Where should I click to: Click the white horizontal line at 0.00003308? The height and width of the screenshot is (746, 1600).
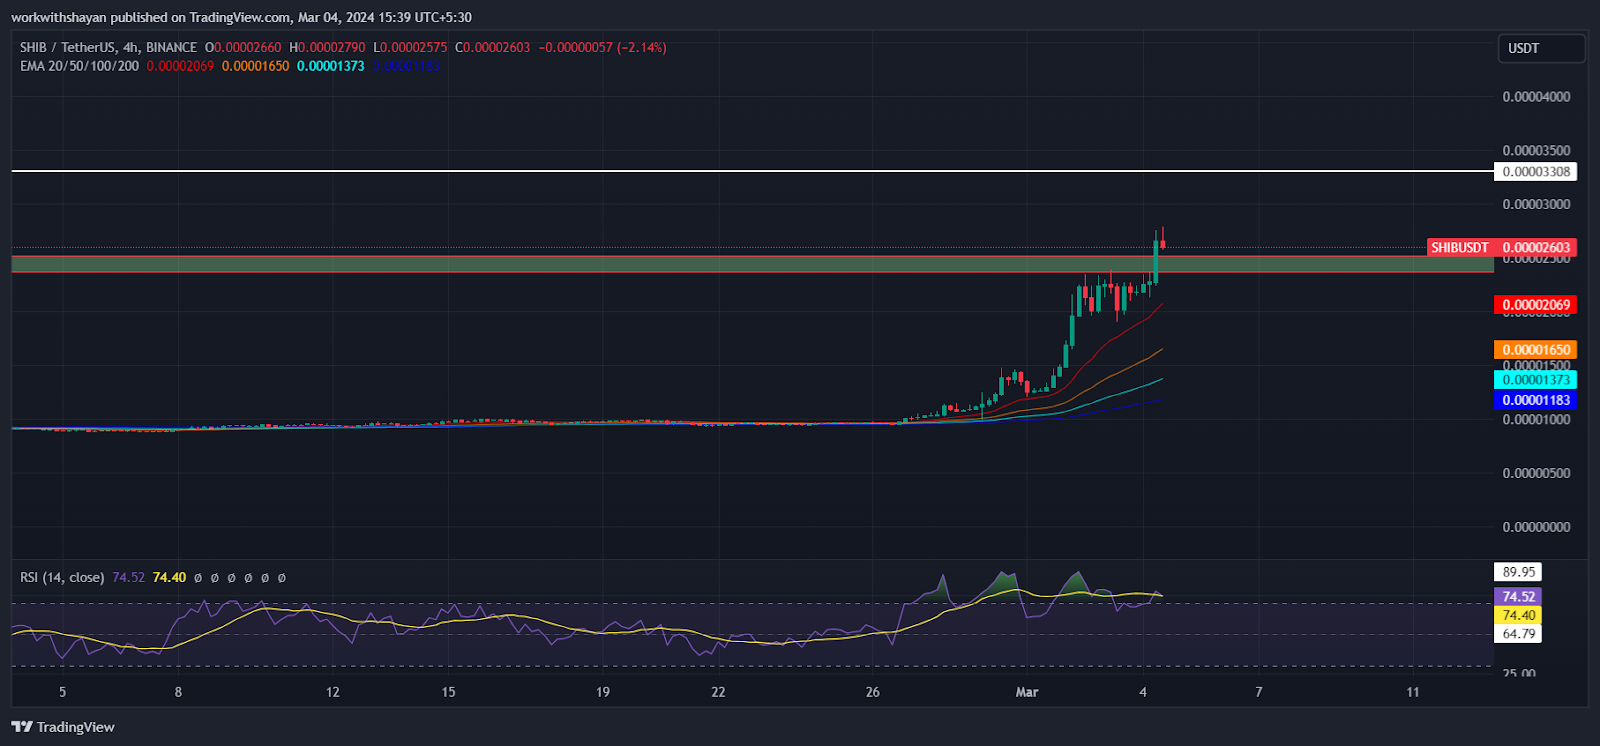pos(752,172)
